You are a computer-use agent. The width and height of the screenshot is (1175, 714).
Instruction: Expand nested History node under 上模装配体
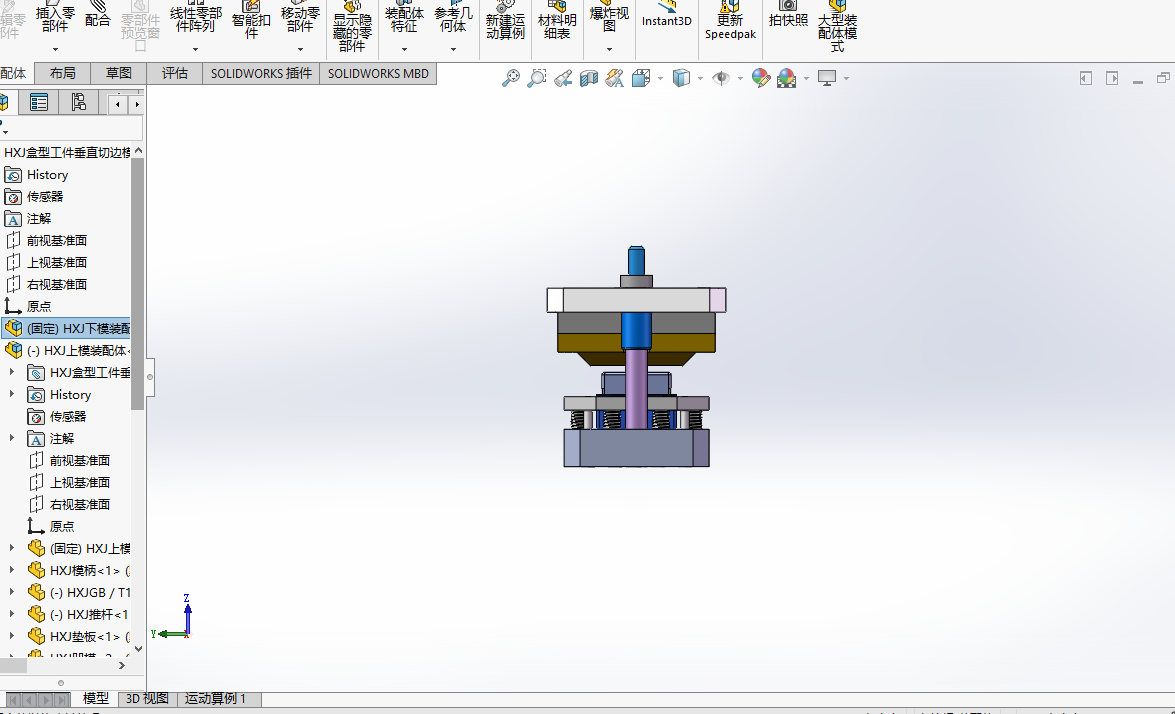[x=11, y=394]
